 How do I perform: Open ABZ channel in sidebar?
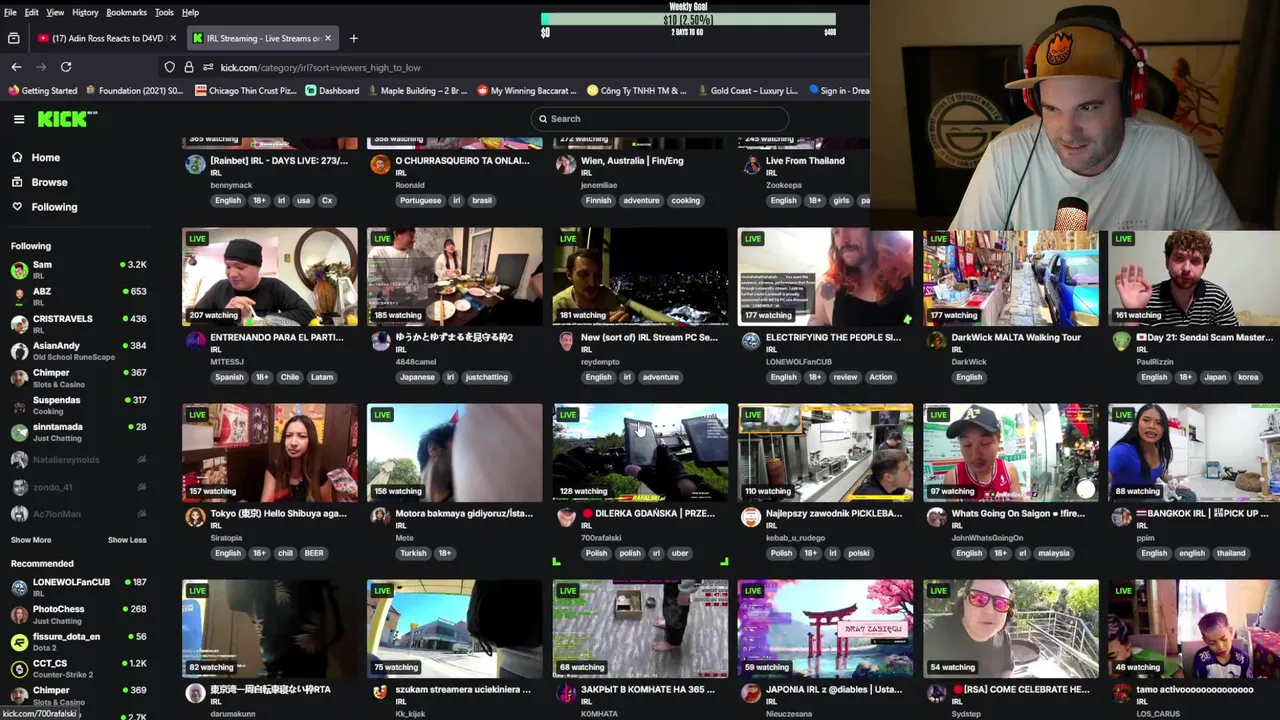click(78, 296)
